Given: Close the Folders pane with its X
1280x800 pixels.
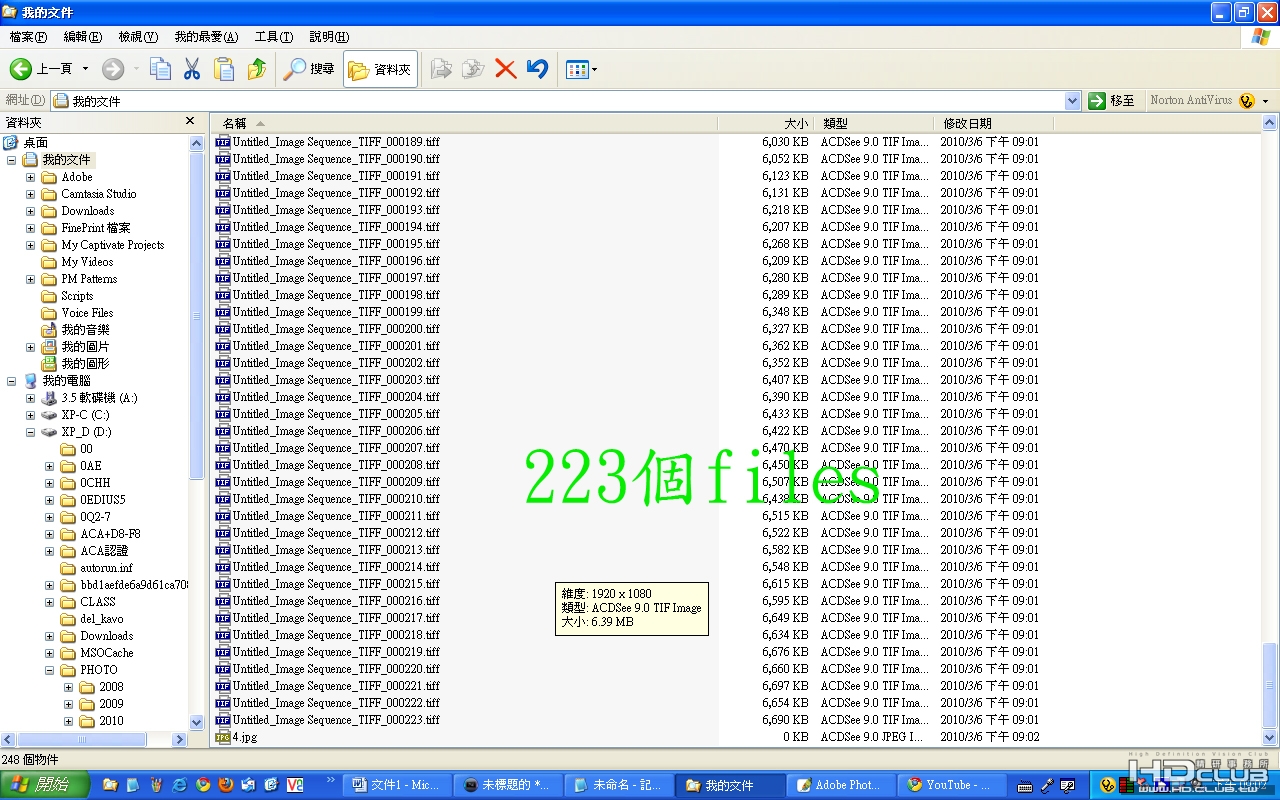Looking at the screenshot, I should click(190, 121).
